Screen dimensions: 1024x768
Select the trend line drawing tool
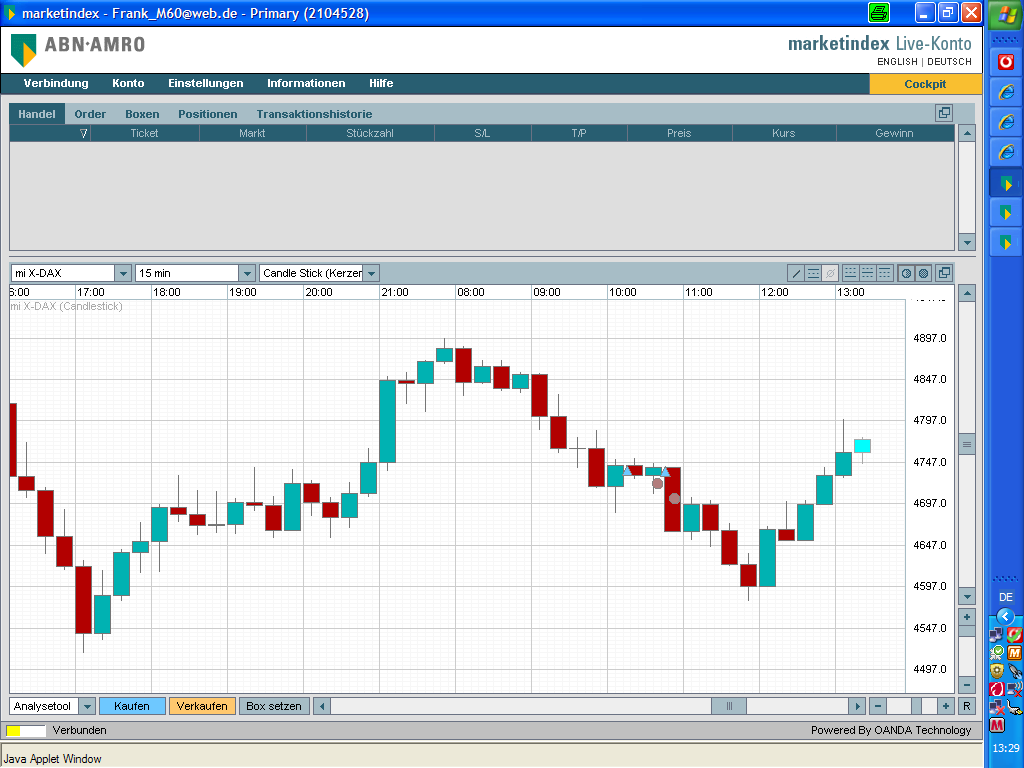click(x=796, y=273)
